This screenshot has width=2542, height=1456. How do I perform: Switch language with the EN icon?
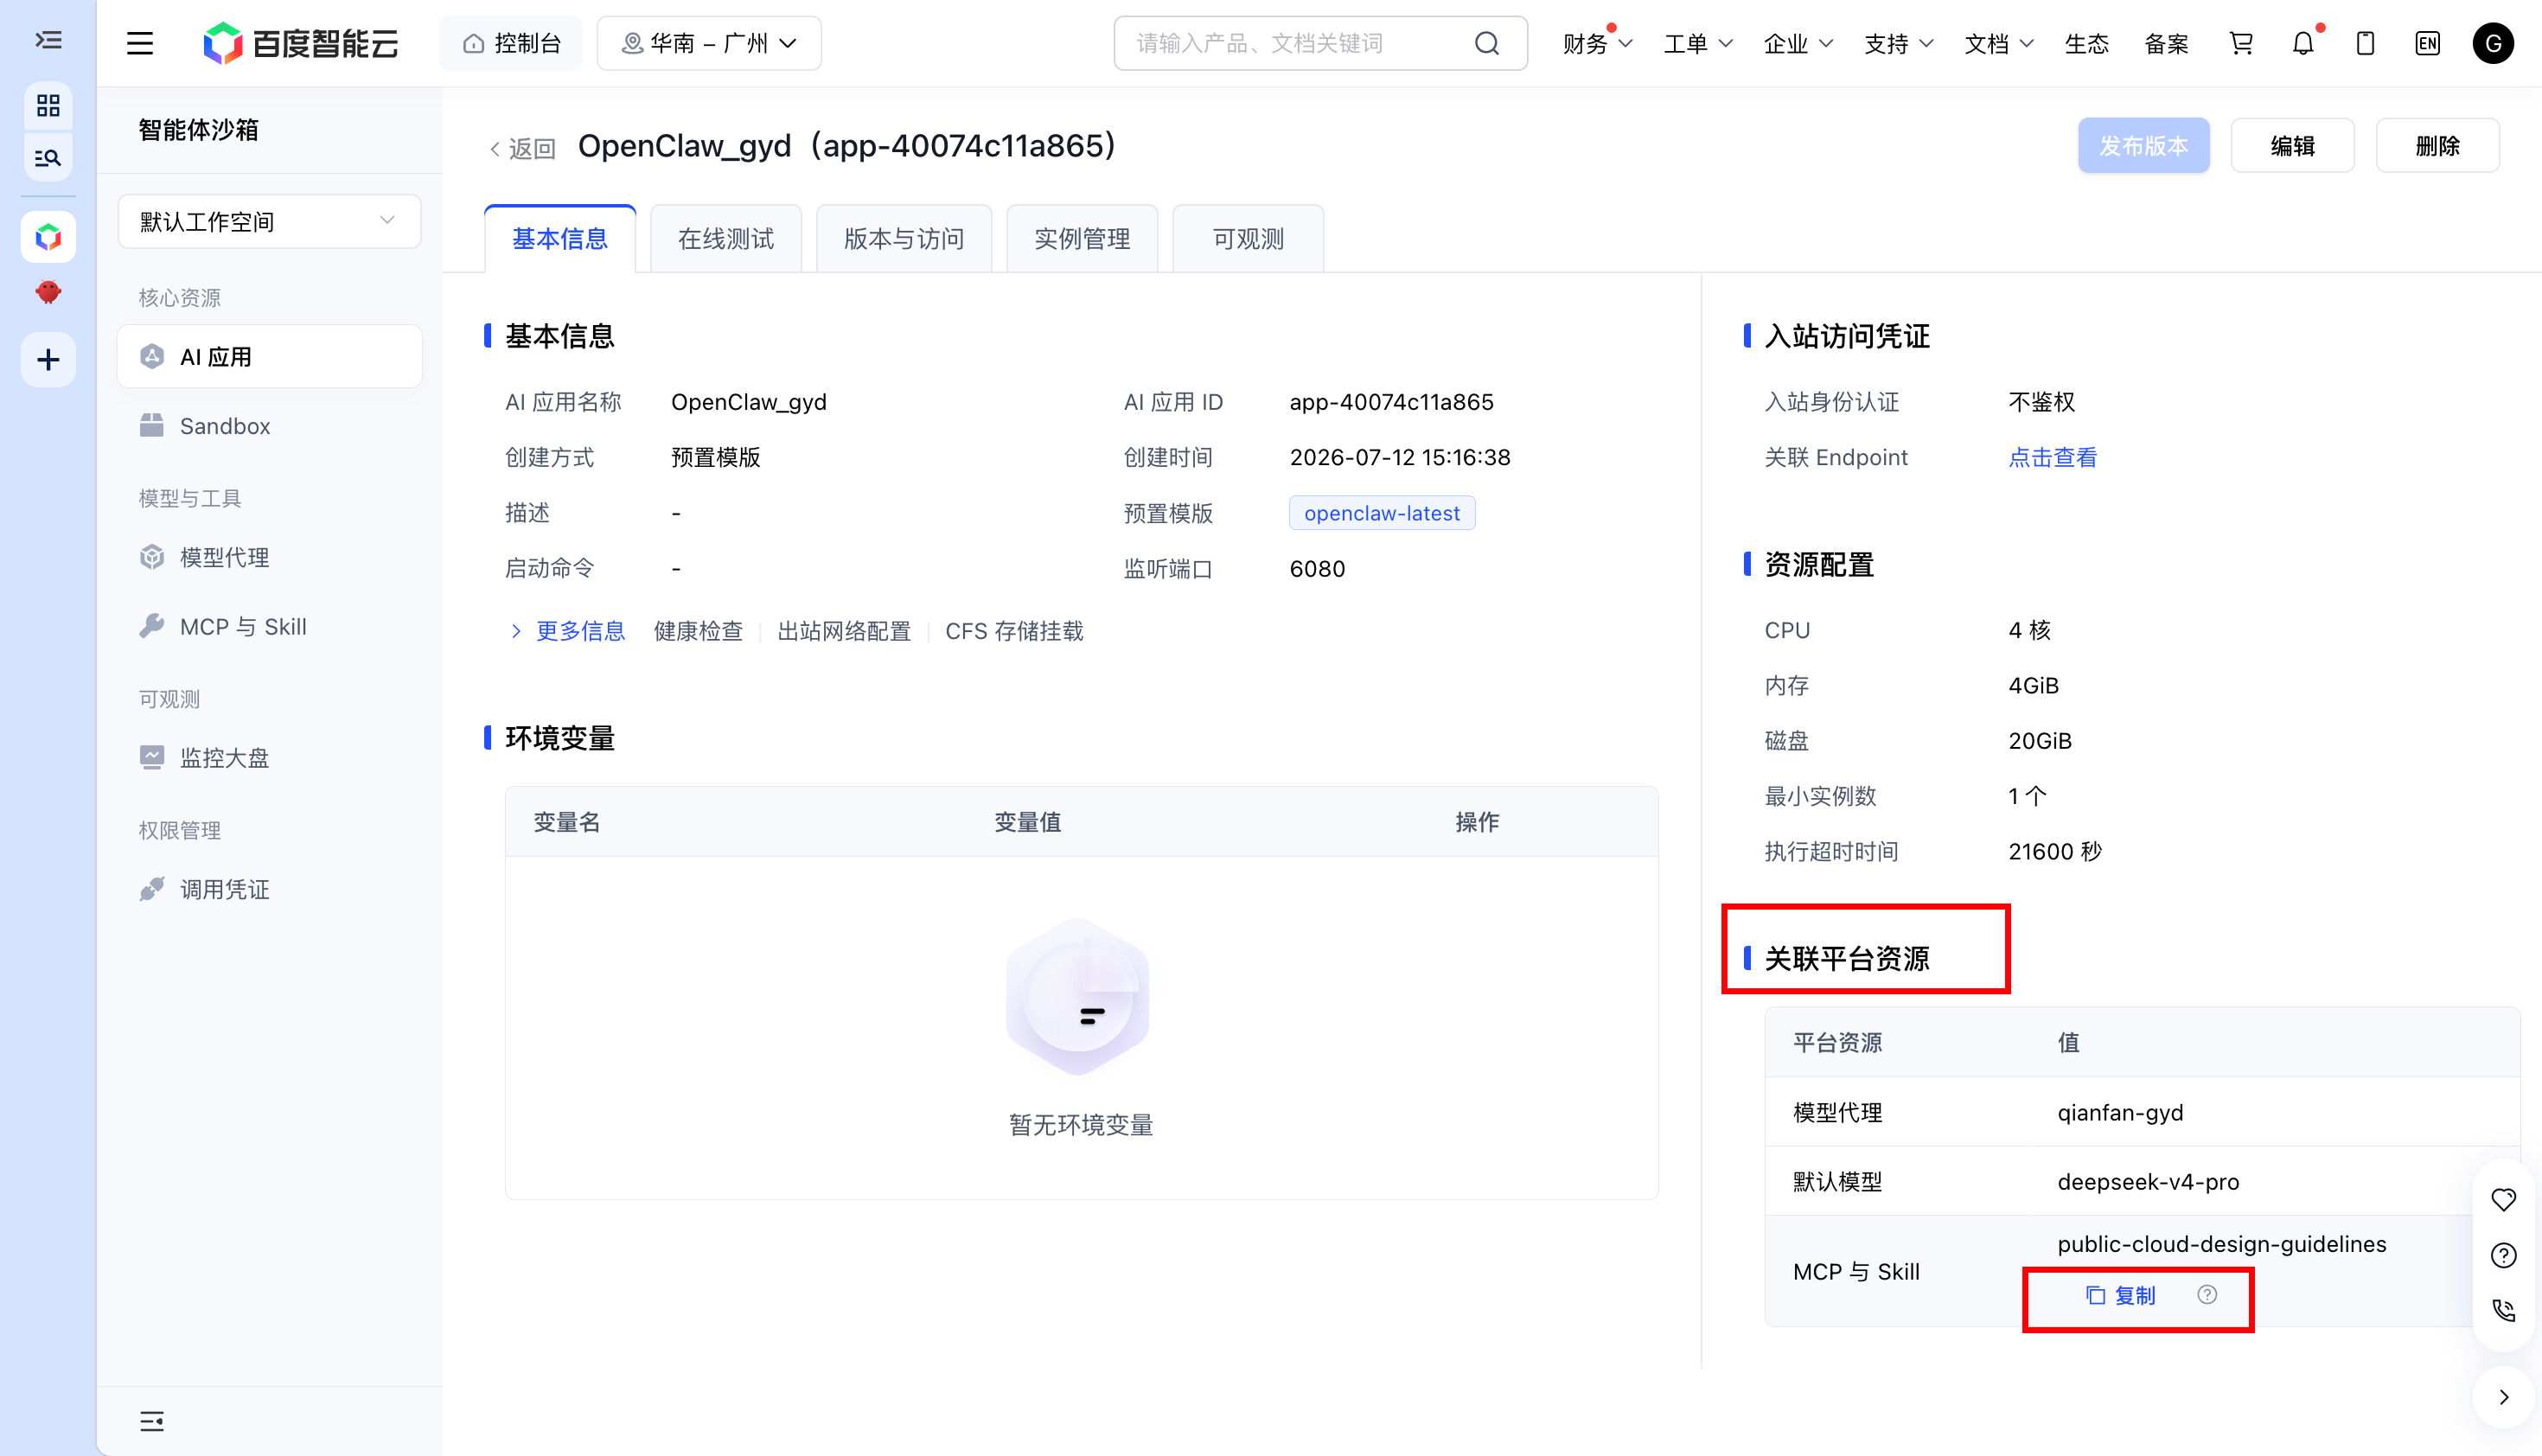click(x=2427, y=43)
